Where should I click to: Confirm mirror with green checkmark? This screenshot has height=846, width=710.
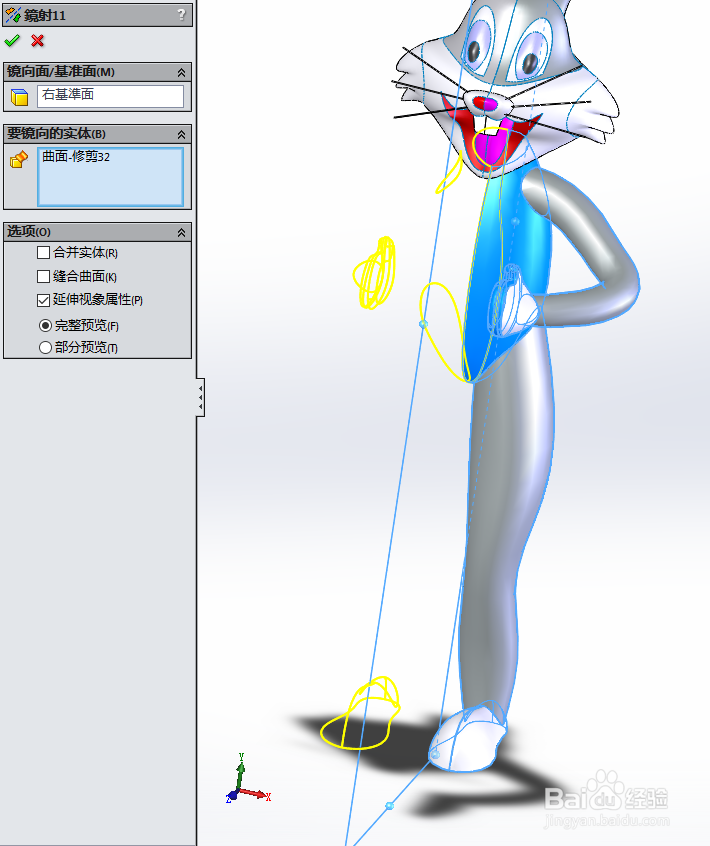pos(12,40)
